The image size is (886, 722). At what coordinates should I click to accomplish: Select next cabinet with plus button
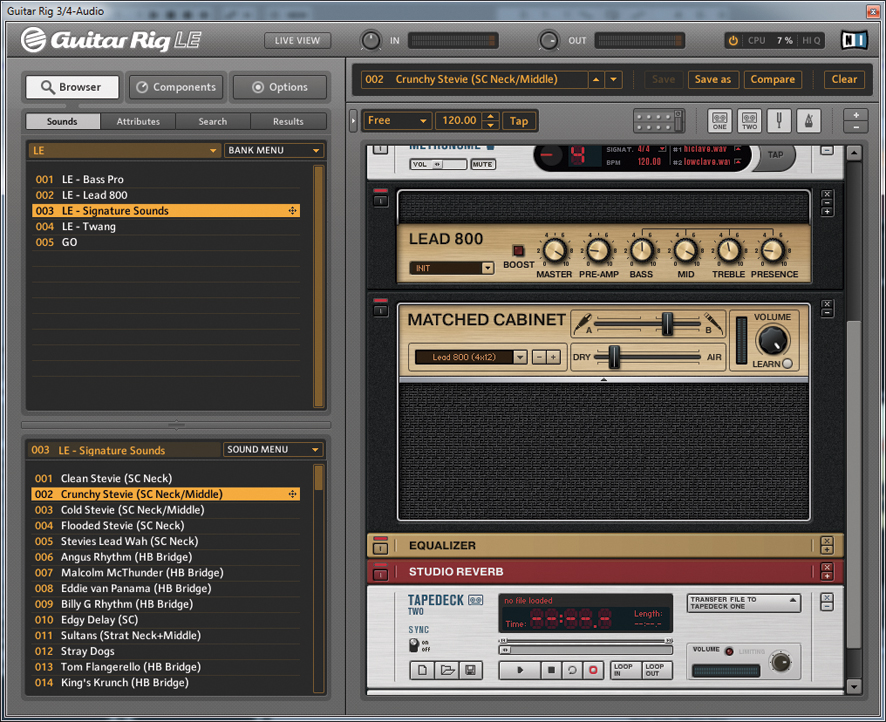(554, 357)
